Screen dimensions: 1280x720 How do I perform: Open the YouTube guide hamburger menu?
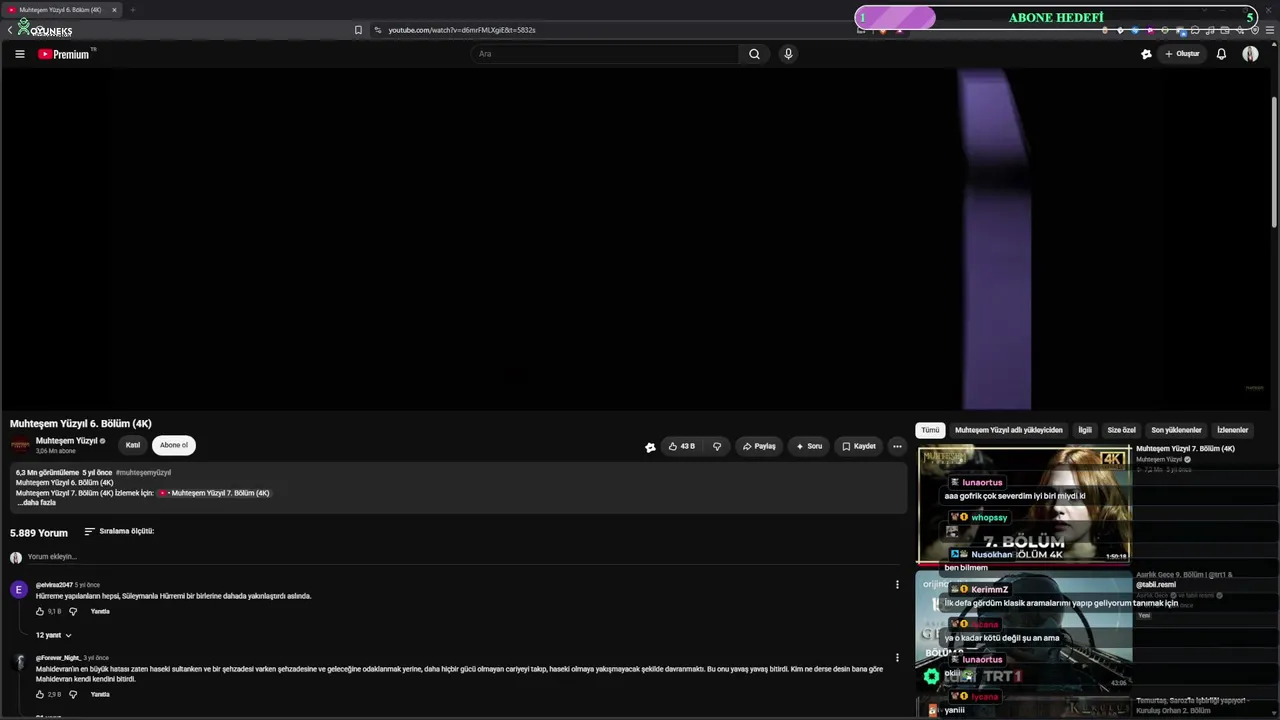point(20,54)
